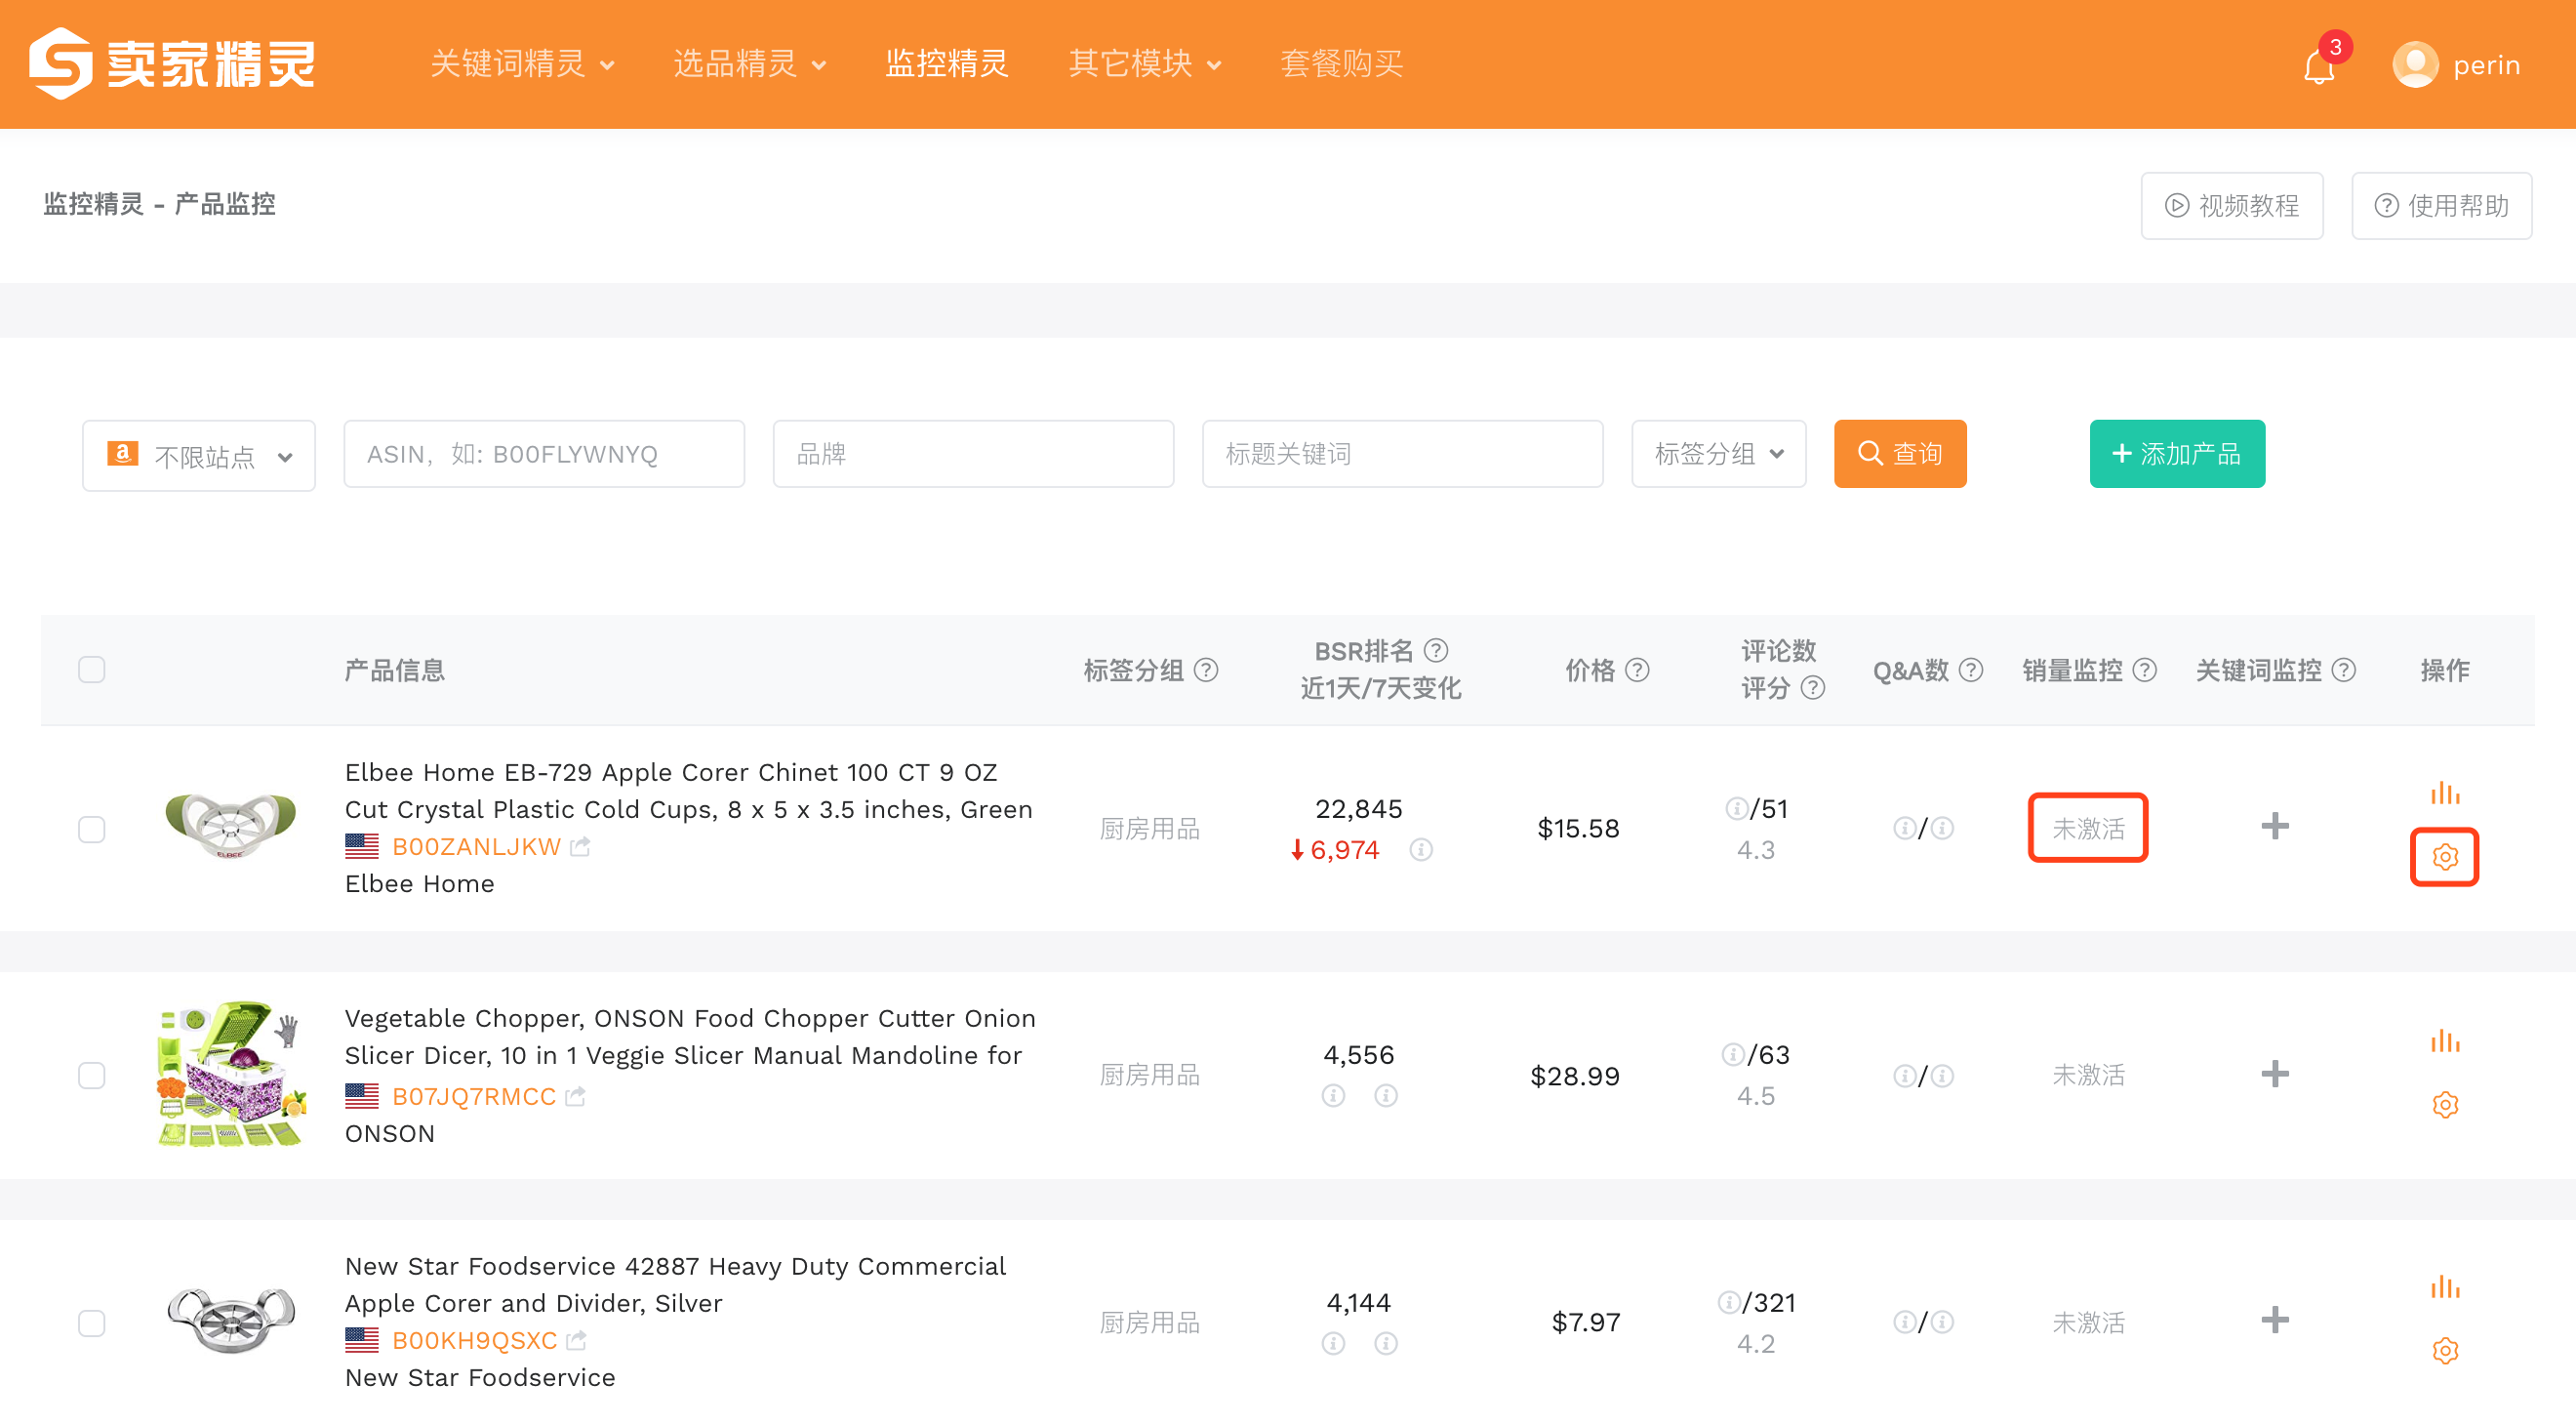The height and width of the screenshot is (1425, 2576).
Task: Click 未激活 sales status for New Star Foodservice
Action: tap(2088, 1323)
